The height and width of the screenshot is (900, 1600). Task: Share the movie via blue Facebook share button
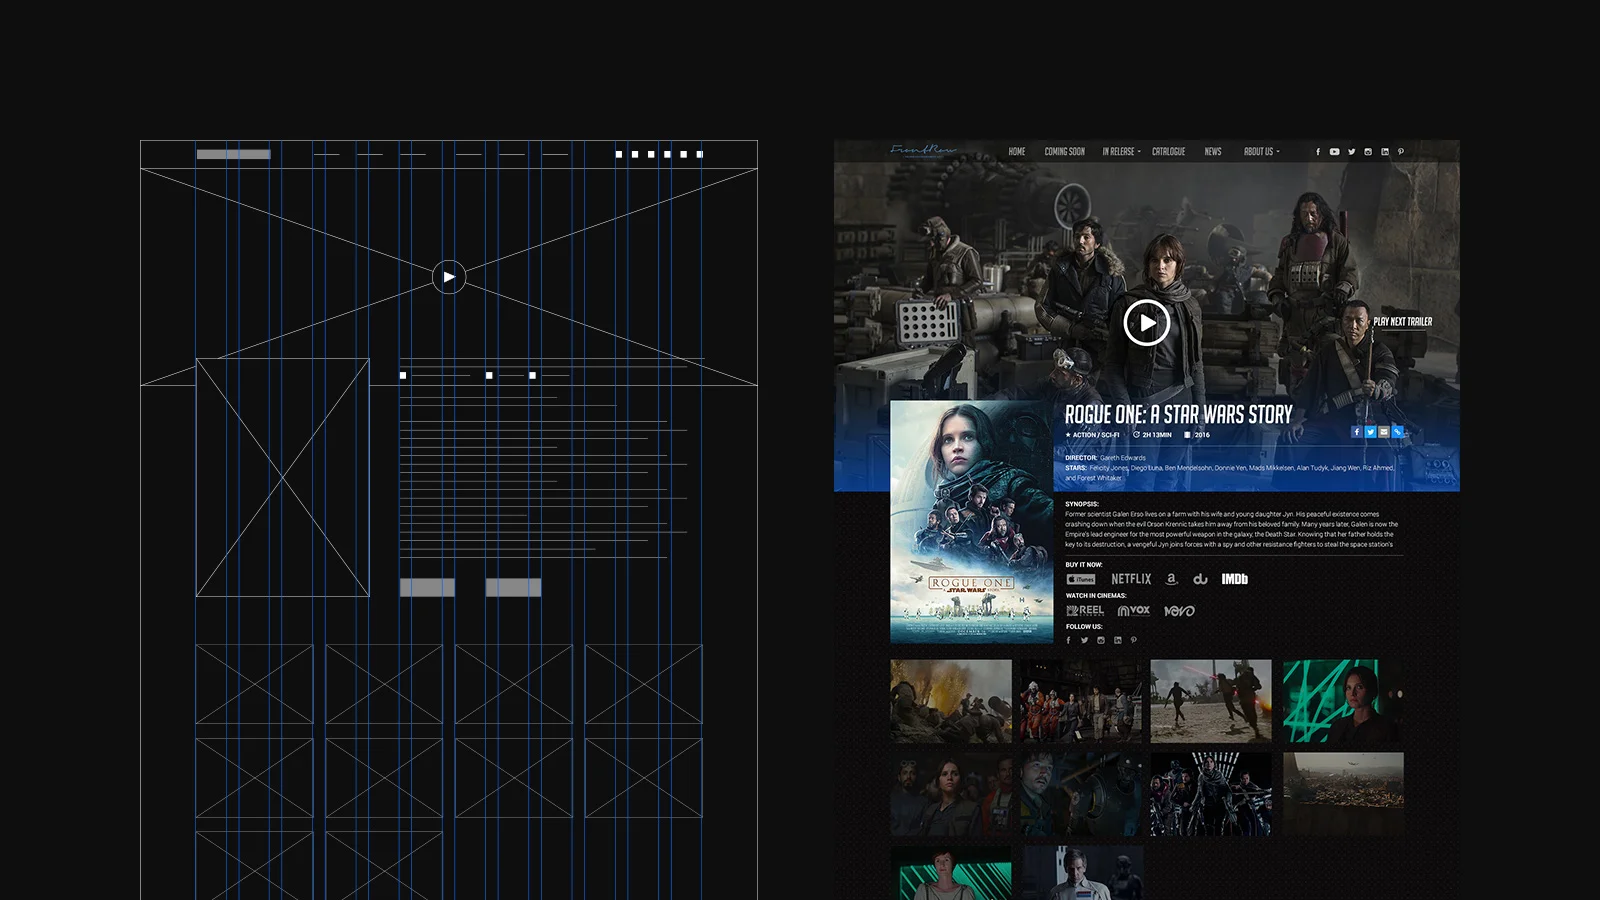(x=1356, y=432)
